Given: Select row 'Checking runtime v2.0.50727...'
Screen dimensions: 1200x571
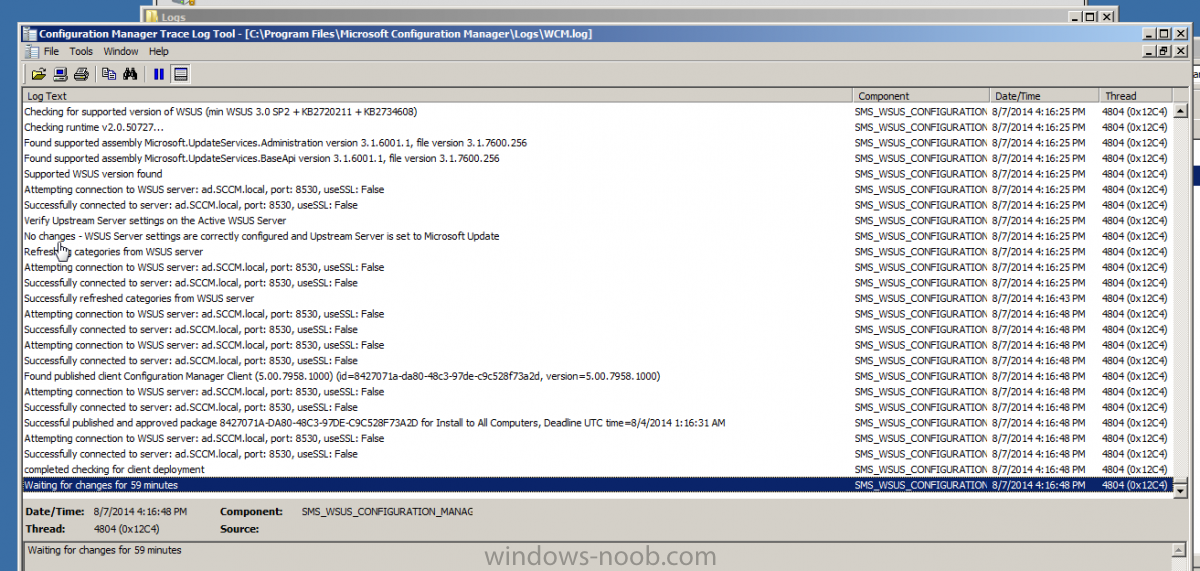Looking at the screenshot, I should click(x=597, y=127).
